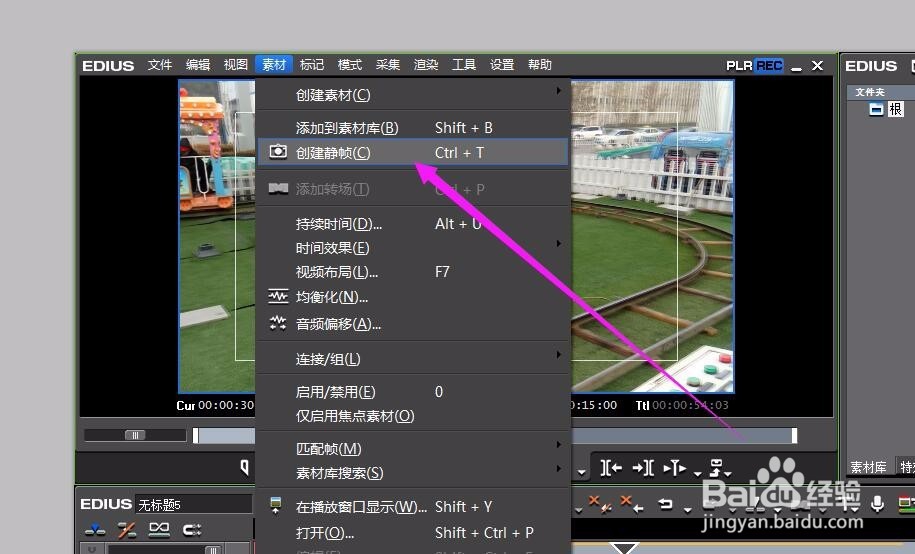Expand the 连接/组 submenu arrow
Viewport: 915px width, 554px height.
[x=558, y=355]
